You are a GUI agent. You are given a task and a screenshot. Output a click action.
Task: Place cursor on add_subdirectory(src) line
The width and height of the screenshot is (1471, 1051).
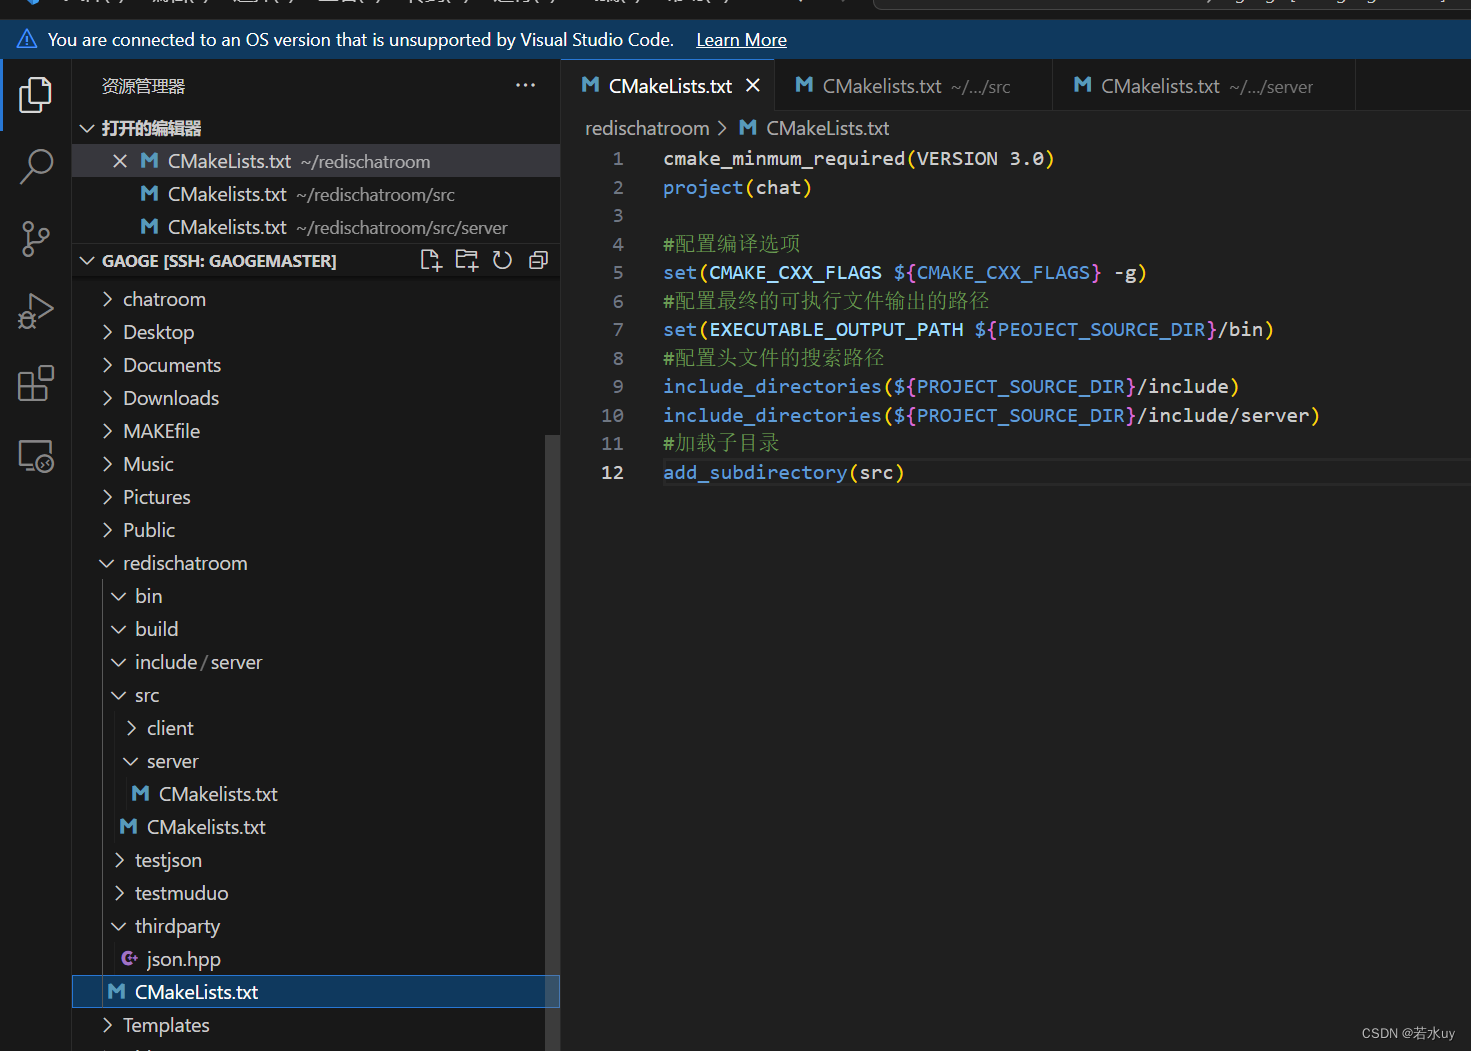pyautogui.click(x=784, y=472)
